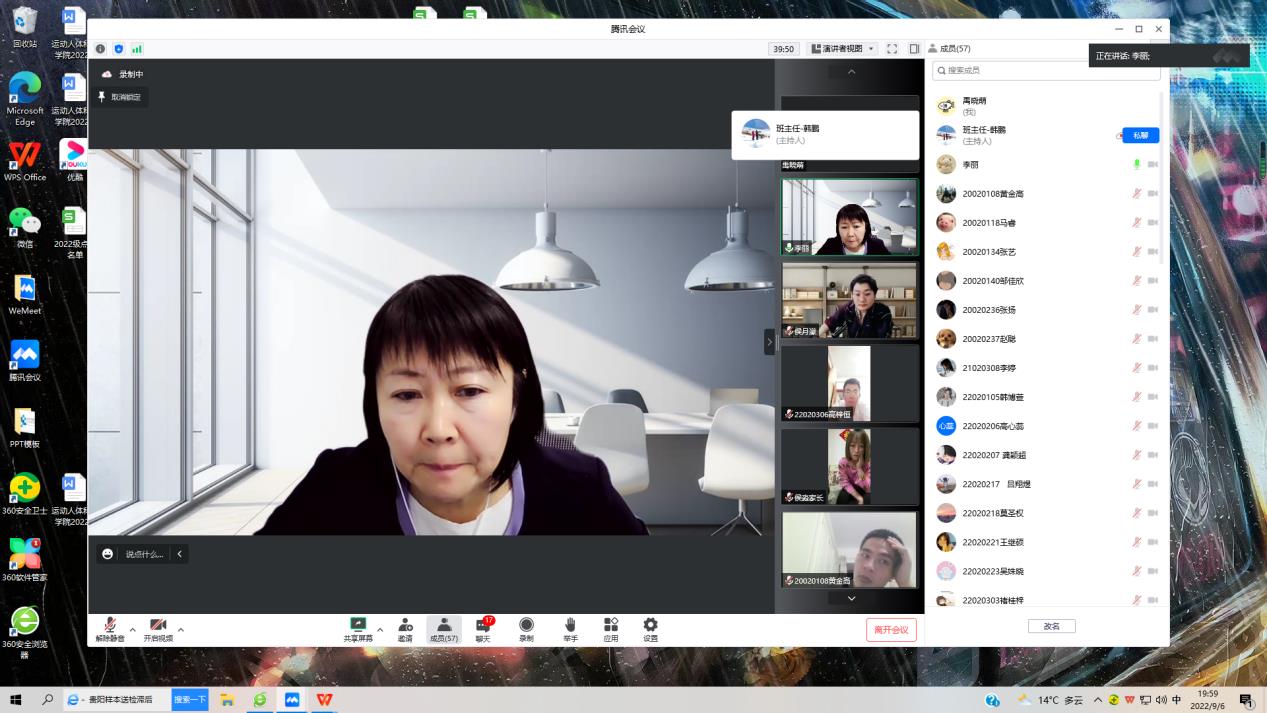Open 回收站 Recycle Bin desktop icon
The image size is (1267, 713).
25,28
